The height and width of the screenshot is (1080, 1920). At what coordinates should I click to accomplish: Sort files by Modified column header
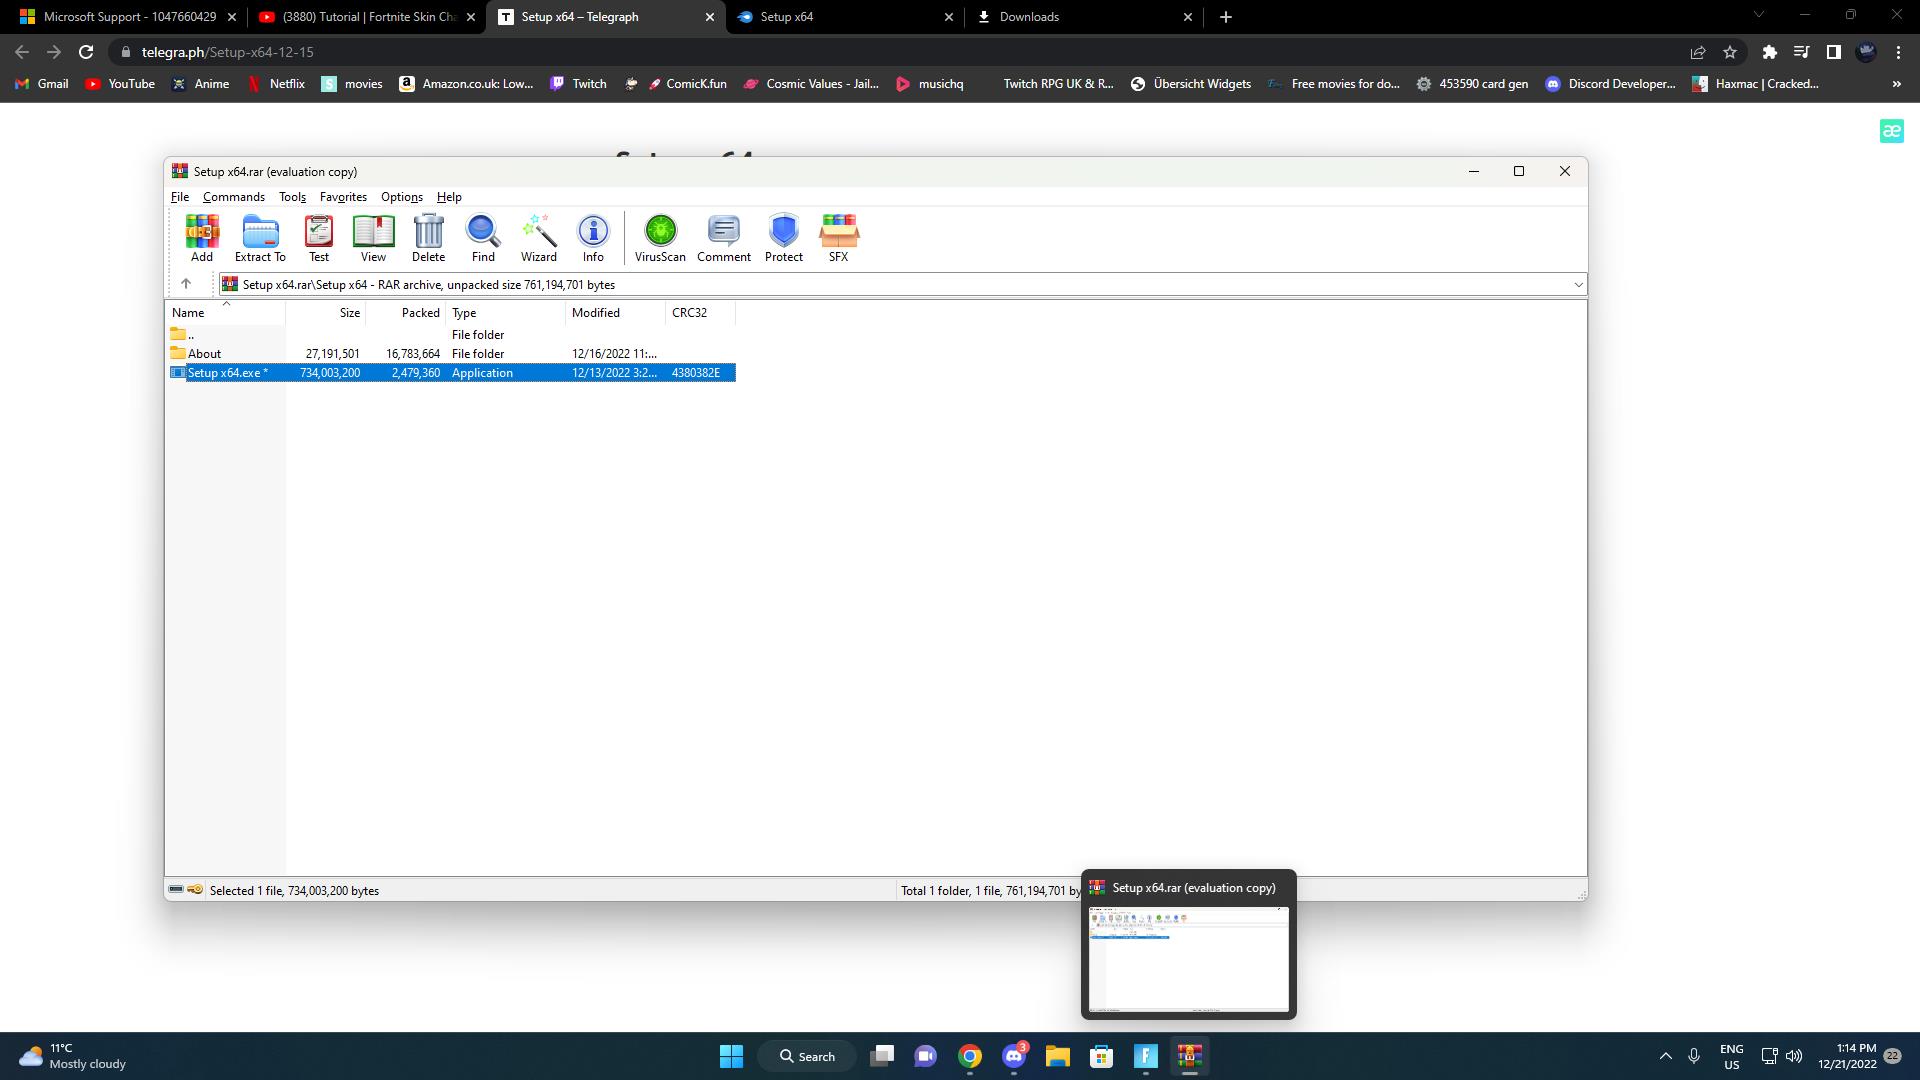point(596,313)
